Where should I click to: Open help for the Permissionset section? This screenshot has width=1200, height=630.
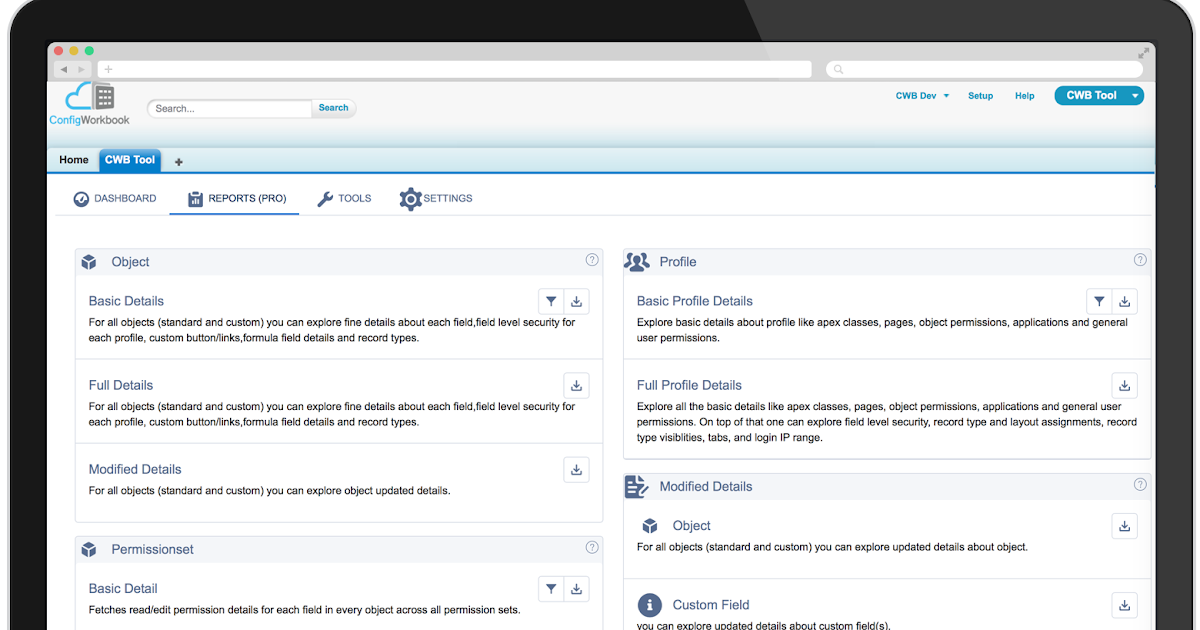tap(592, 548)
